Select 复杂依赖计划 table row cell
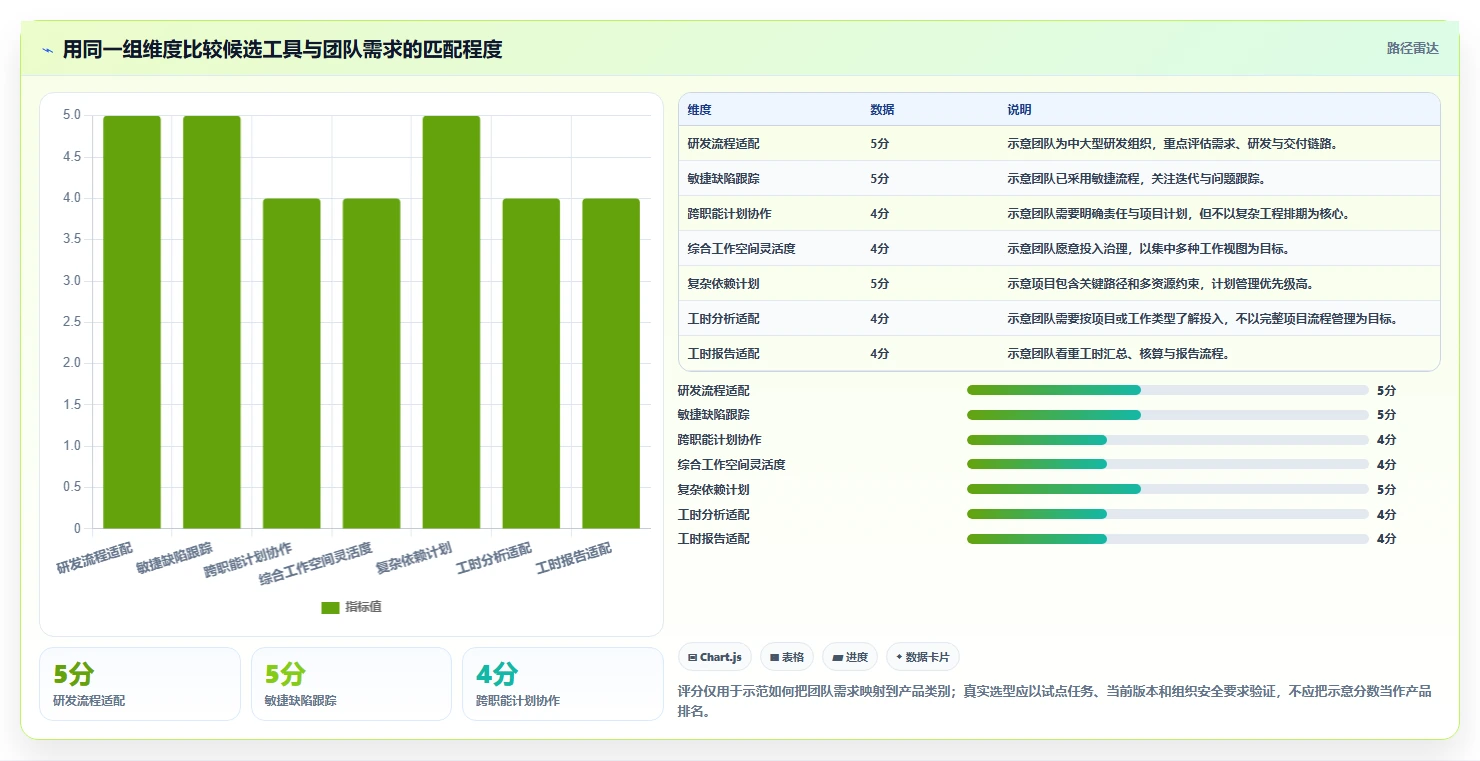 click(x=723, y=284)
